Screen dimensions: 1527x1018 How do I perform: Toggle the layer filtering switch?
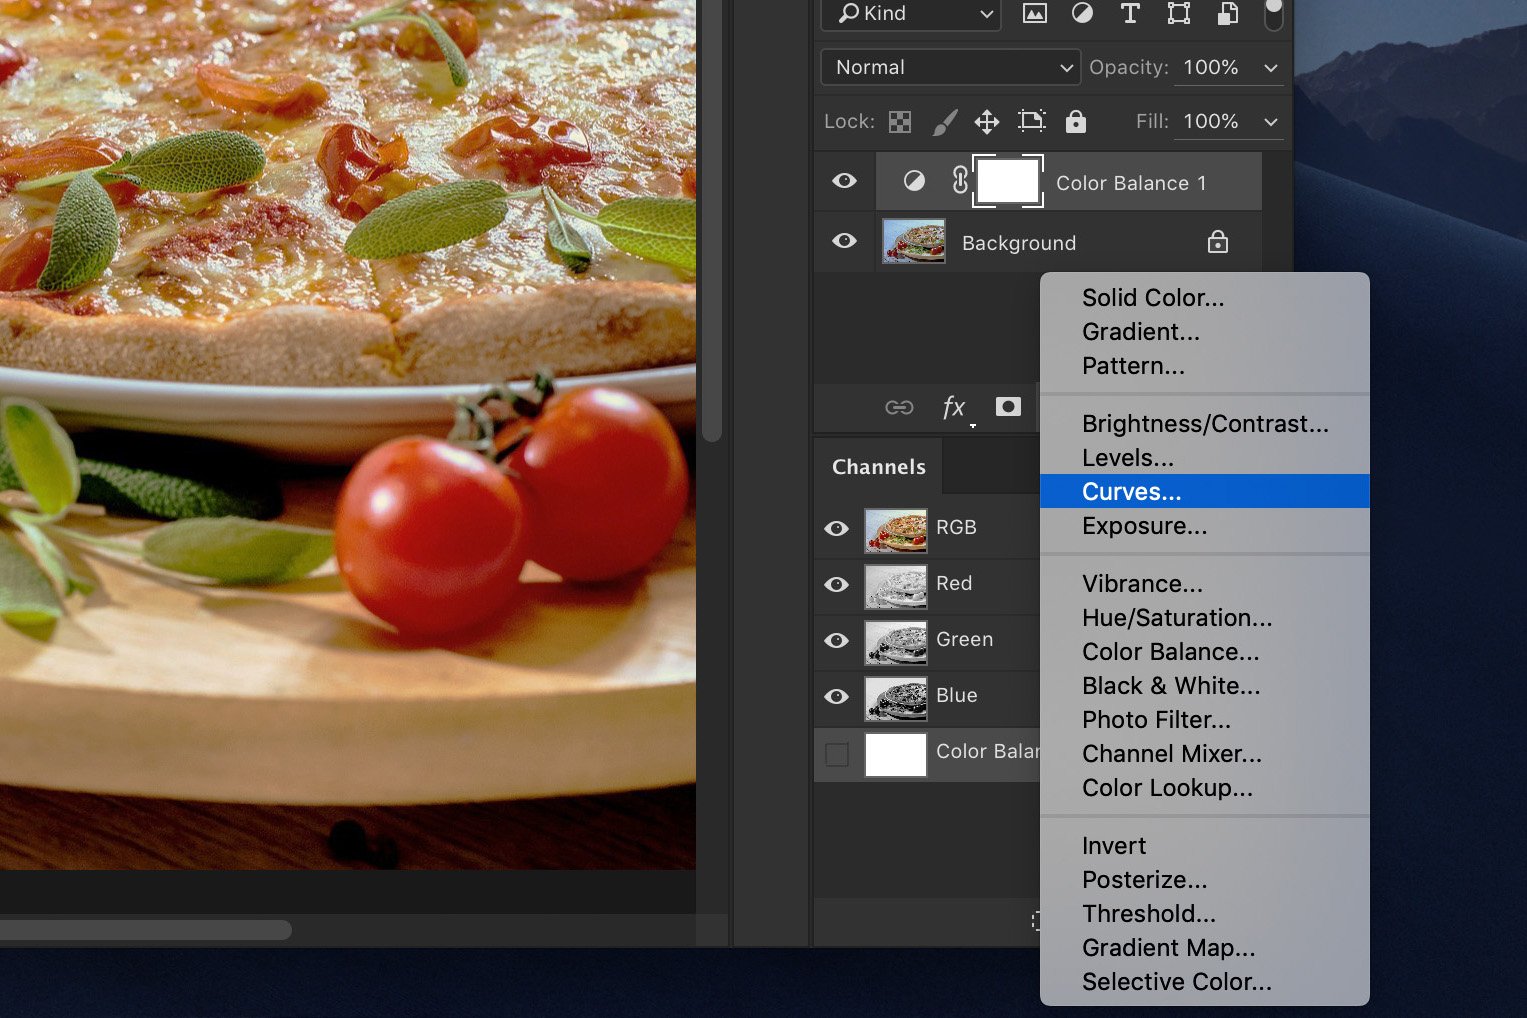point(1272,14)
